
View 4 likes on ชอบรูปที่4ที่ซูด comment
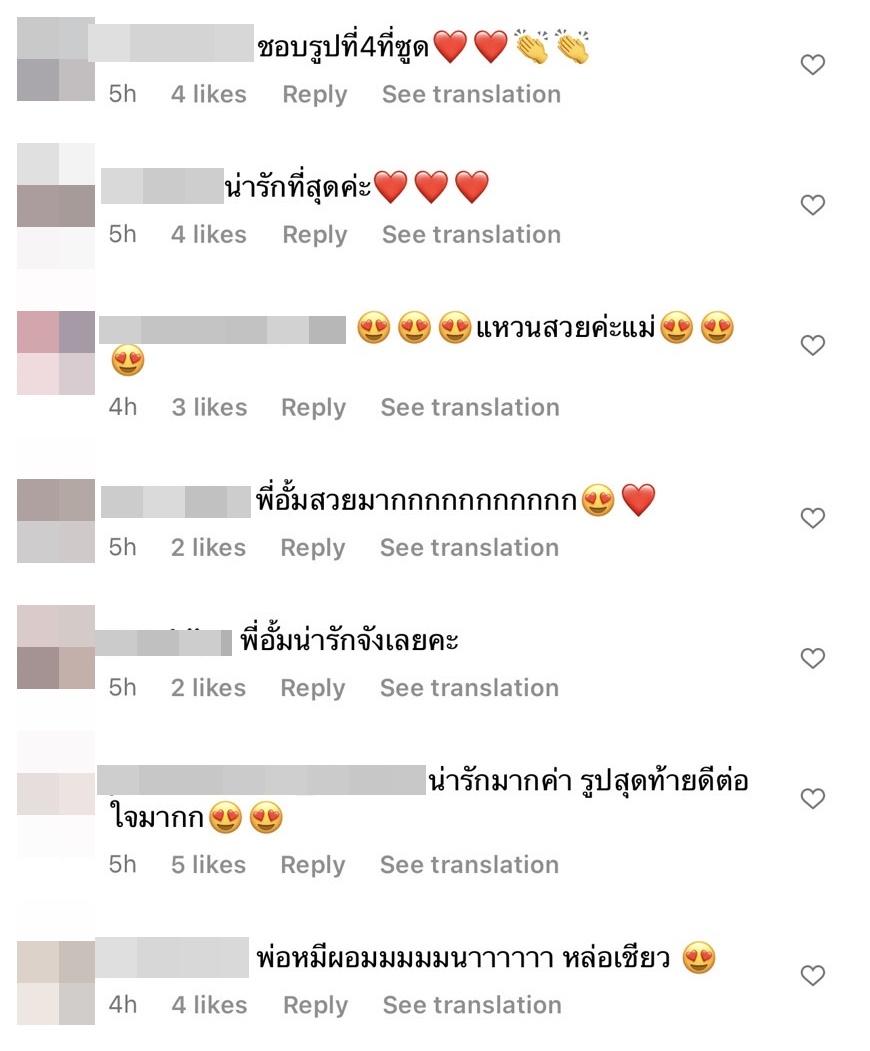pyautogui.click(x=208, y=95)
